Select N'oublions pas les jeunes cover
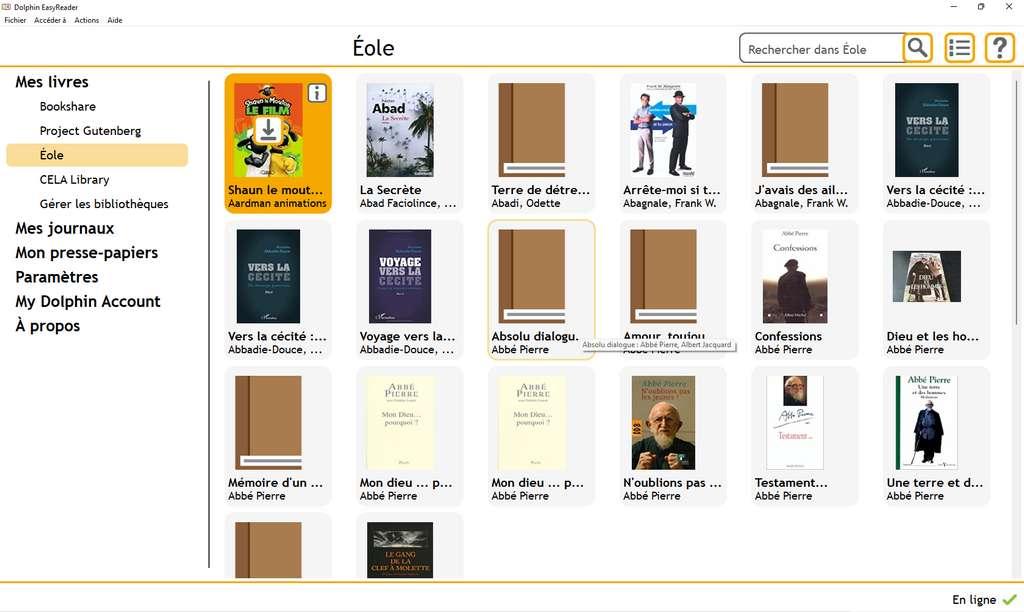The width and height of the screenshot is (1024, 612). (663, 423)
